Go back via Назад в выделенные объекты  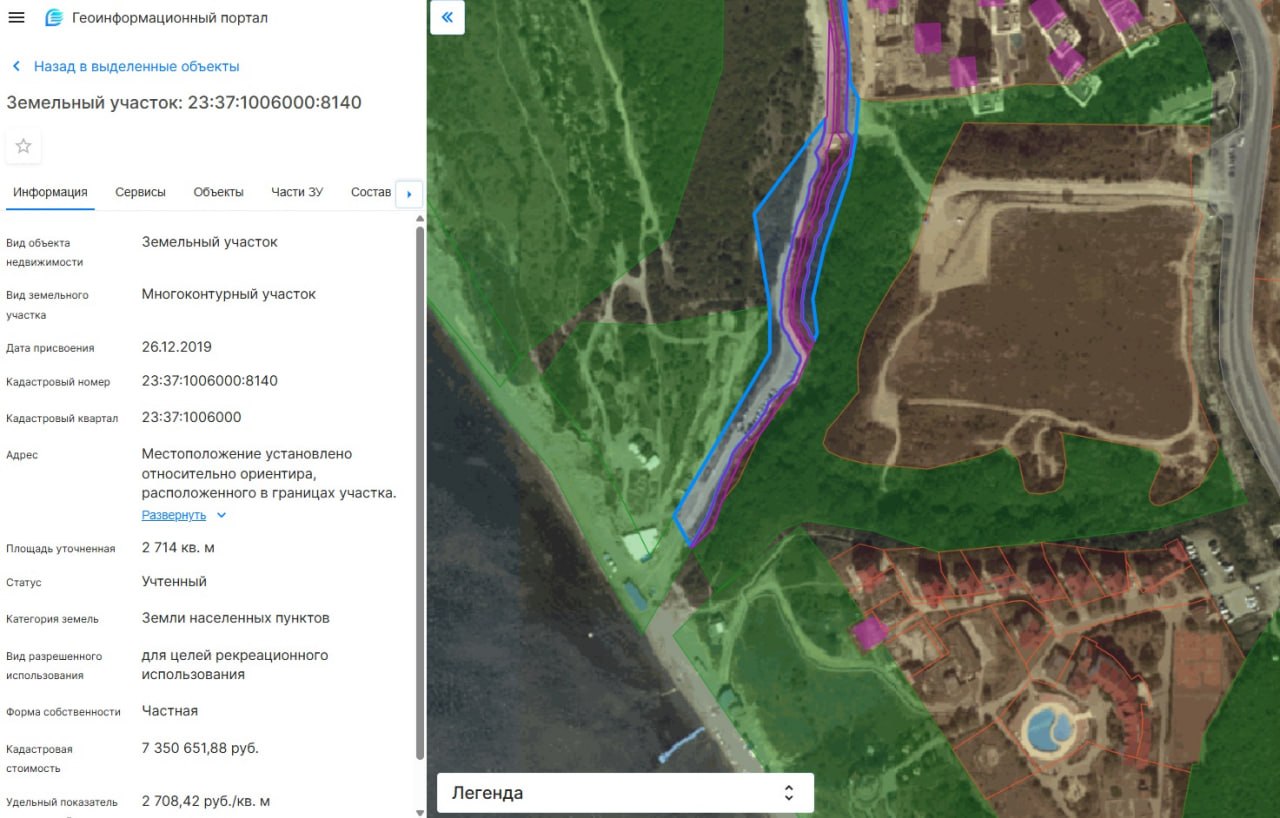pos(136,66)
